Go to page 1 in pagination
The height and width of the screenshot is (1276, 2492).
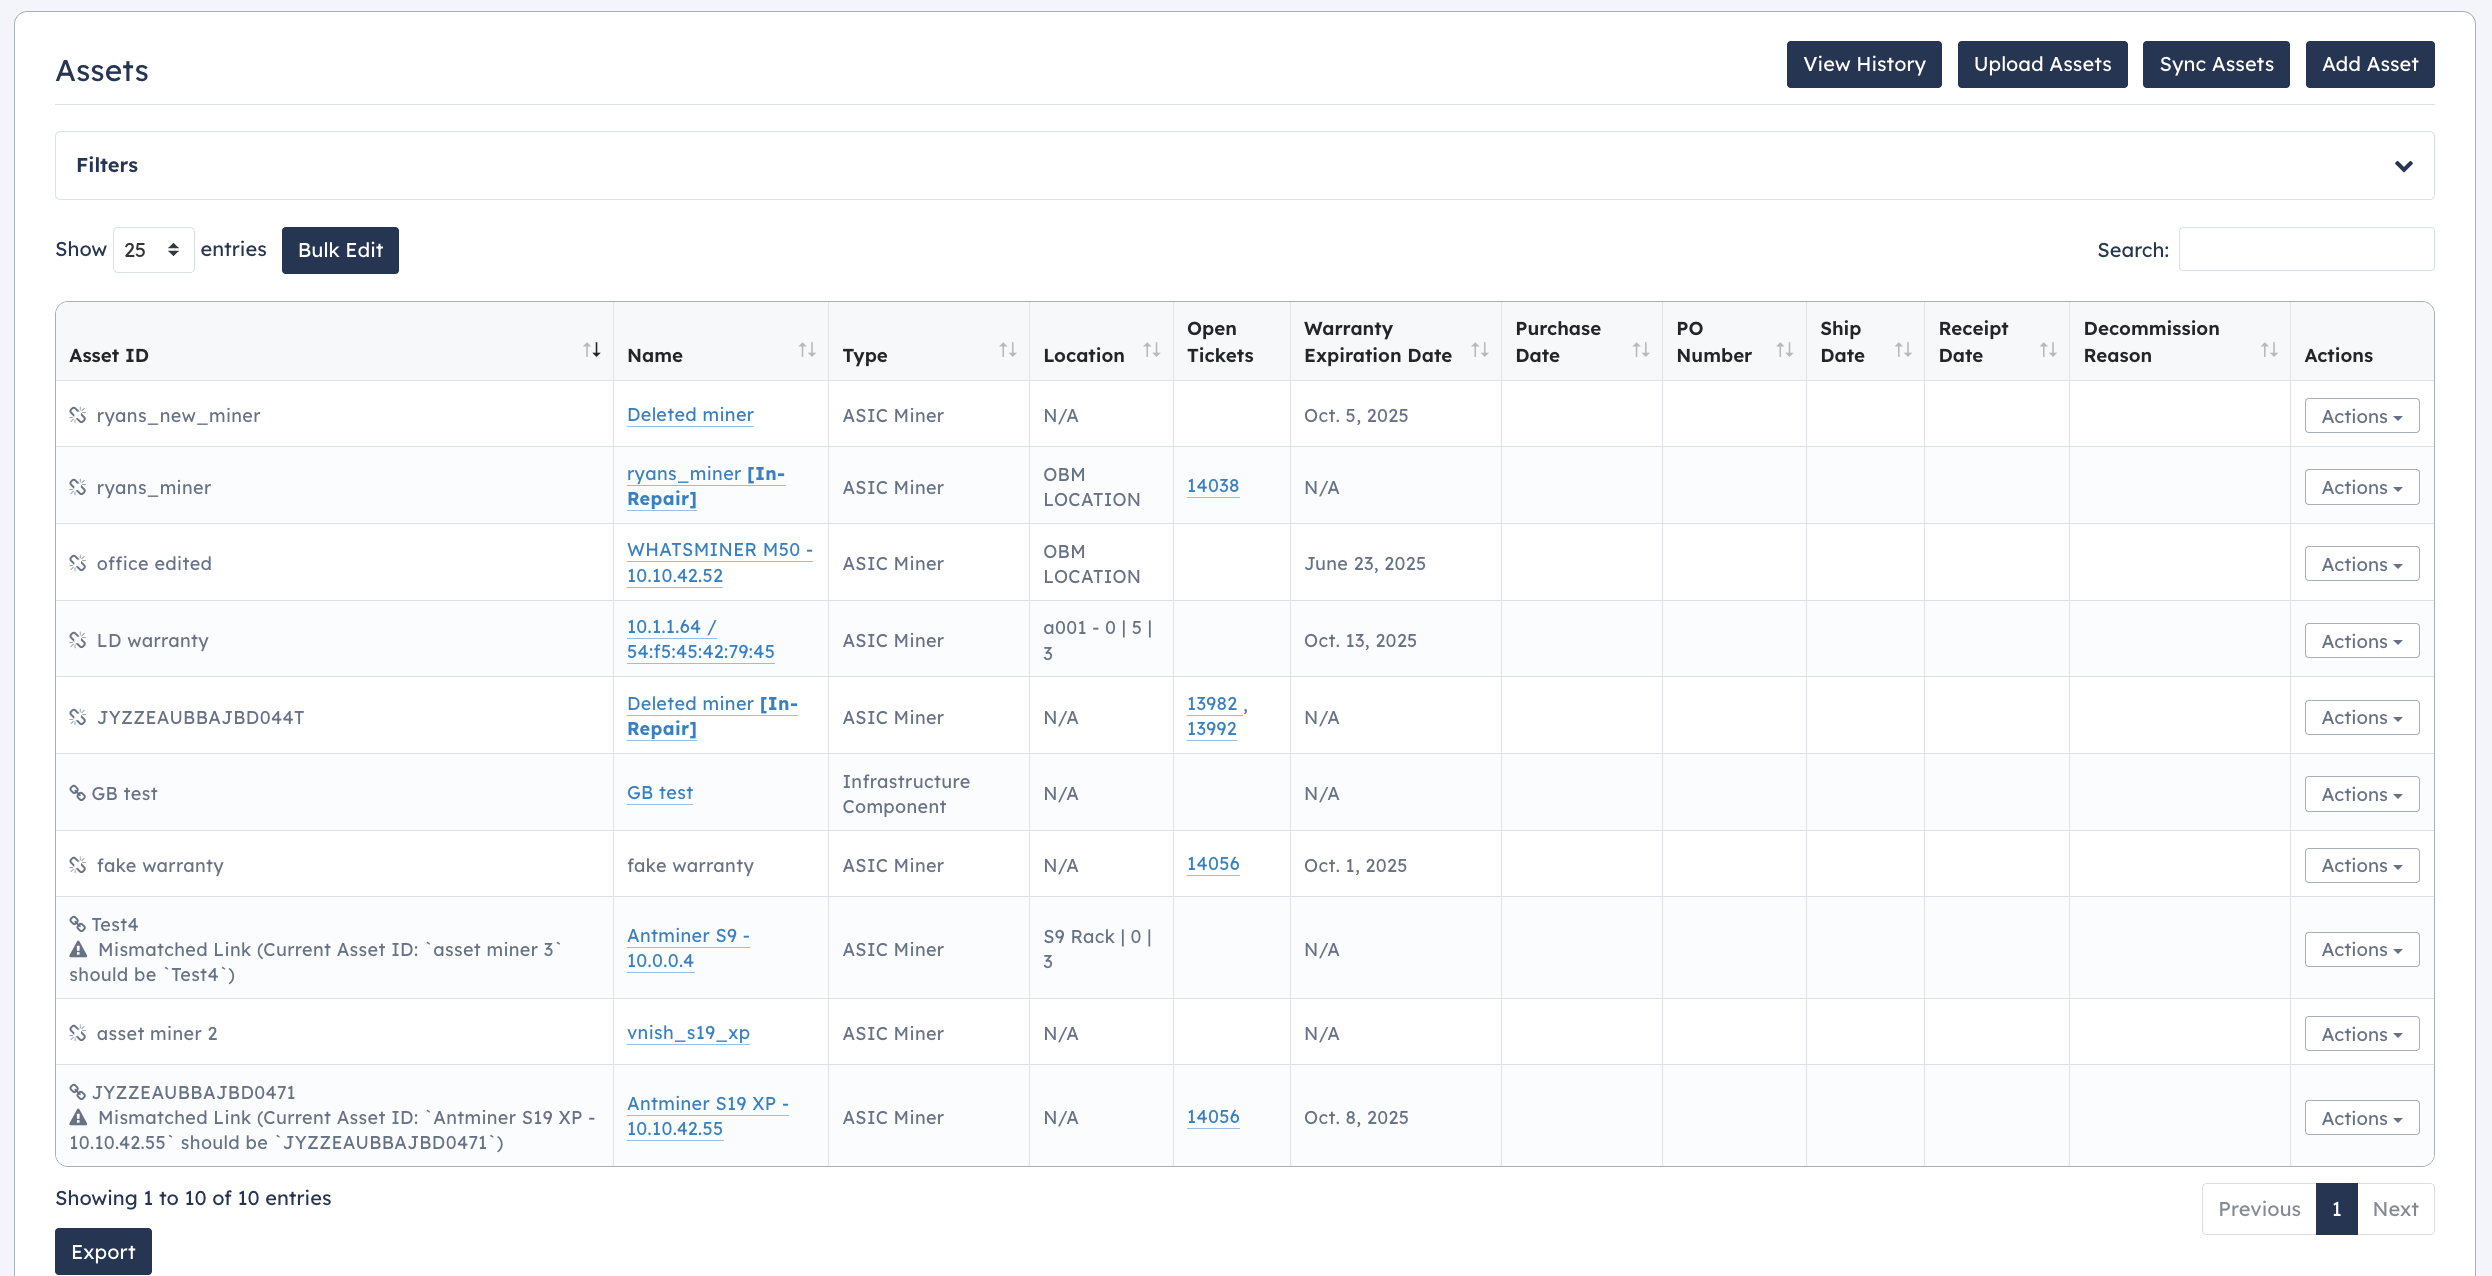[2336, 1209]
